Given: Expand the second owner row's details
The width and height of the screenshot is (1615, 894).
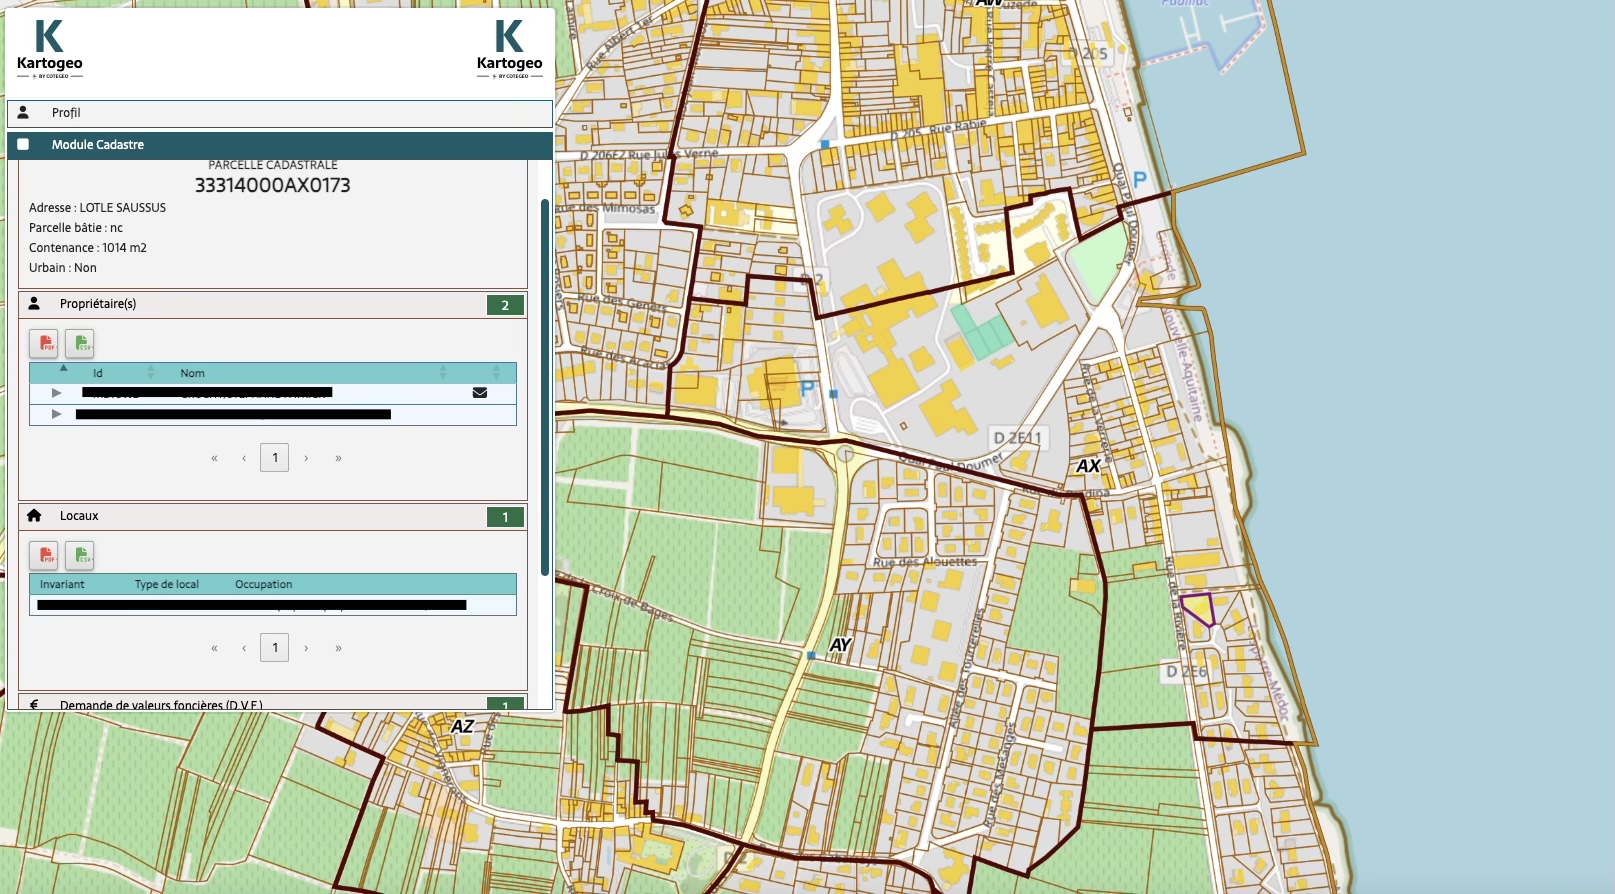Looking at the screenshot, I should click(x=56, y=414).
